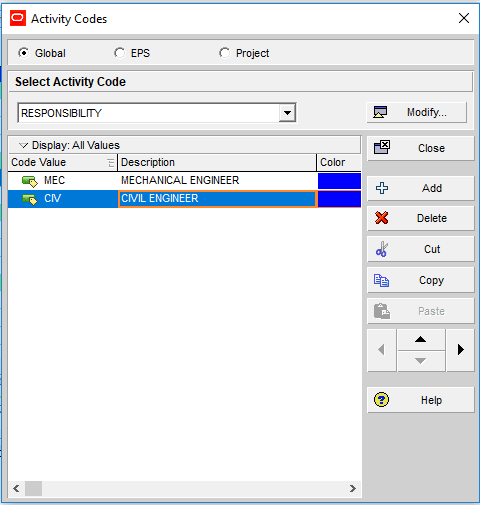This screenshot has height=505, width=480.
Task: Click the CIV code value tag icon
Action: tap(30, 199)
